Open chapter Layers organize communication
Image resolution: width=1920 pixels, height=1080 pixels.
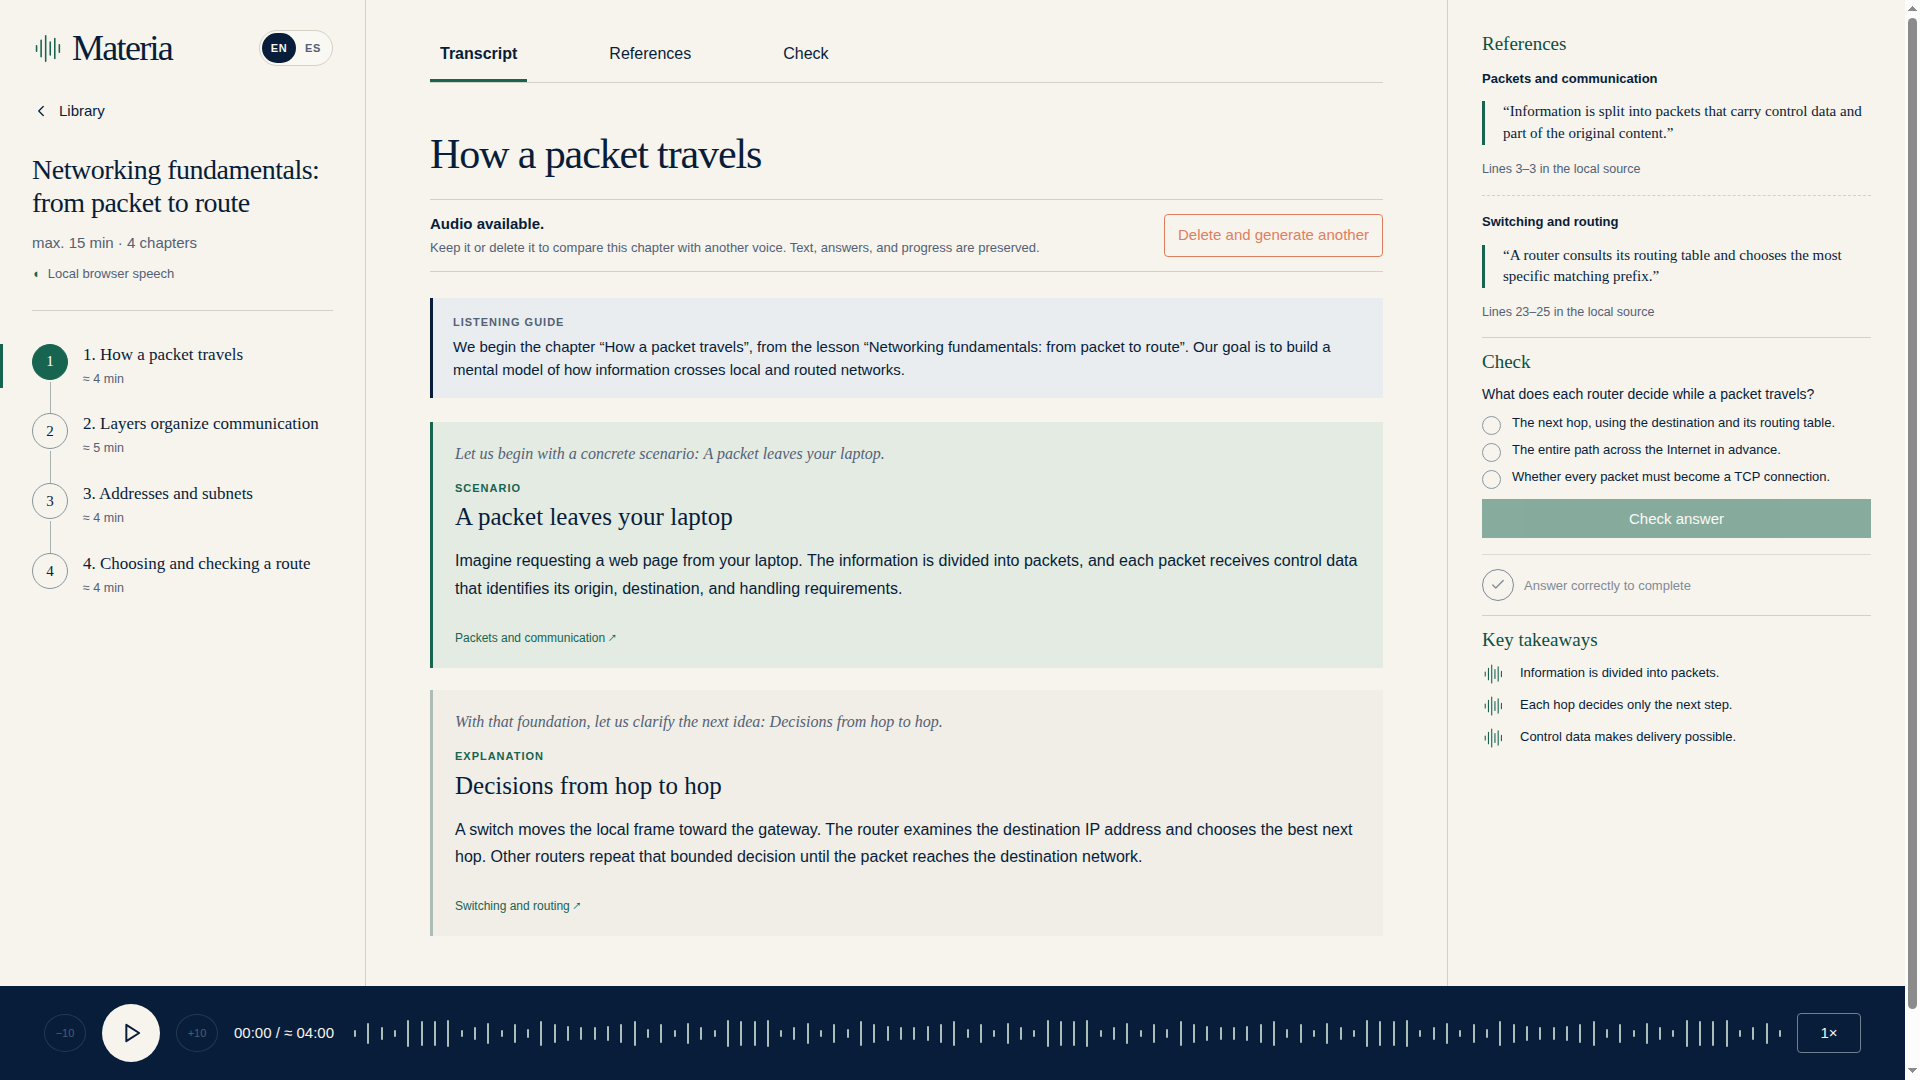[201, 424]
